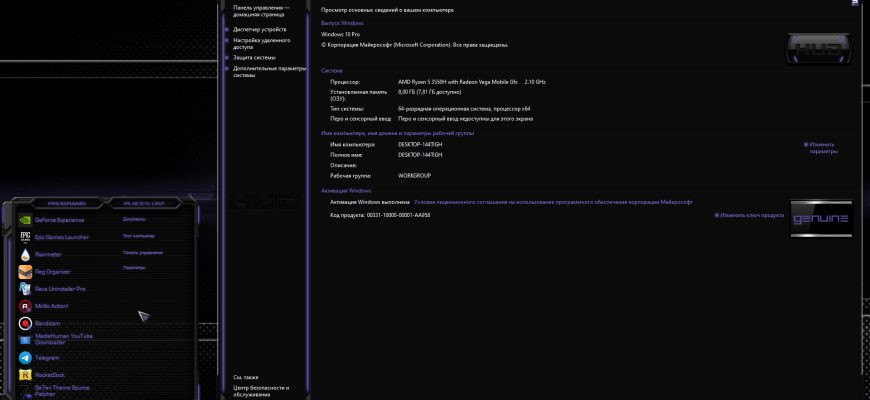Switch to the PLACES LIST tab

(x=144, y=204)
